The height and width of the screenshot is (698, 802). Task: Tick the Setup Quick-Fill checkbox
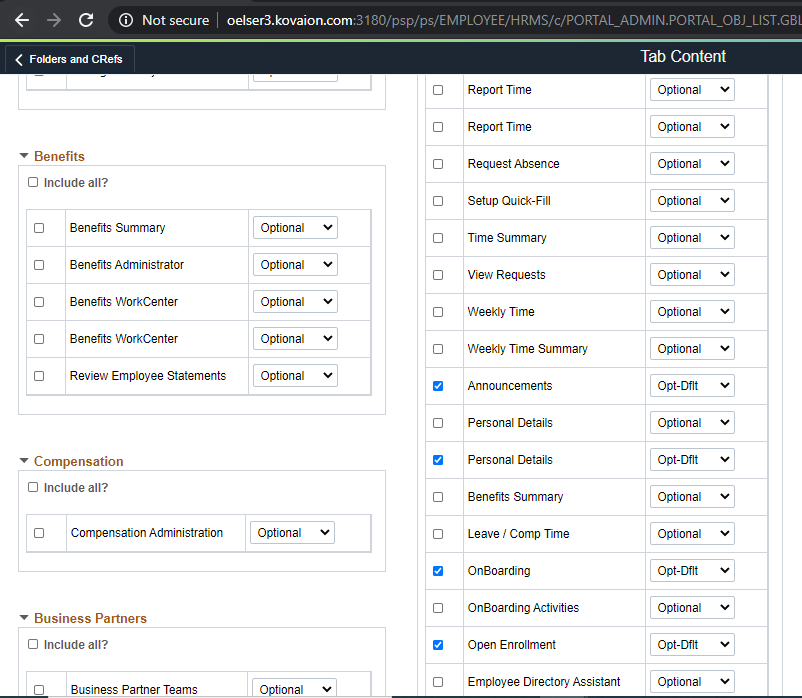(x=438, y=201)
